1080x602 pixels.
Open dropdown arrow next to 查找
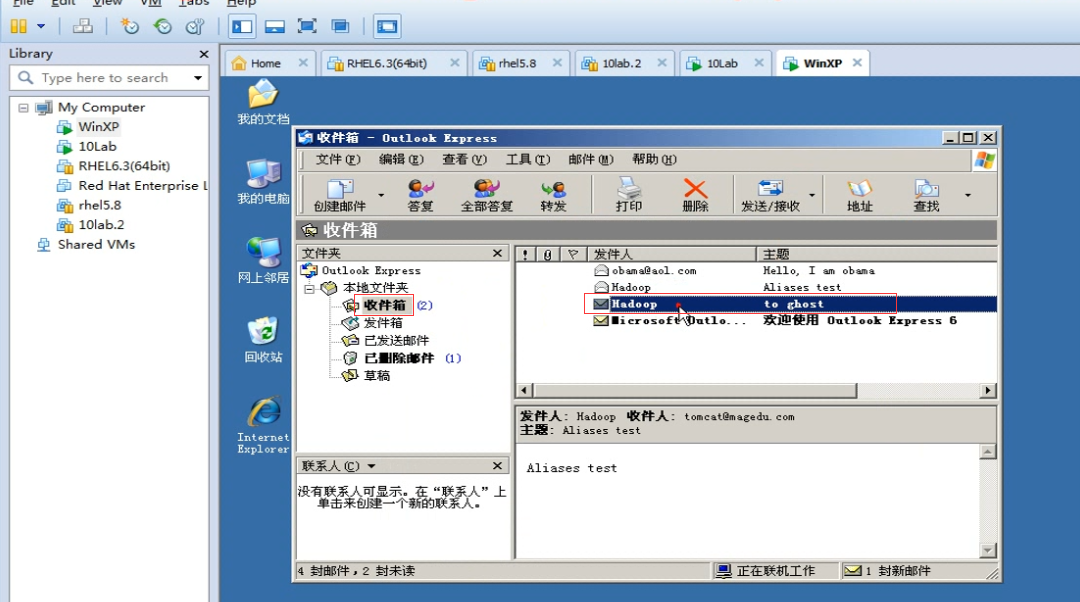point(968,195)
